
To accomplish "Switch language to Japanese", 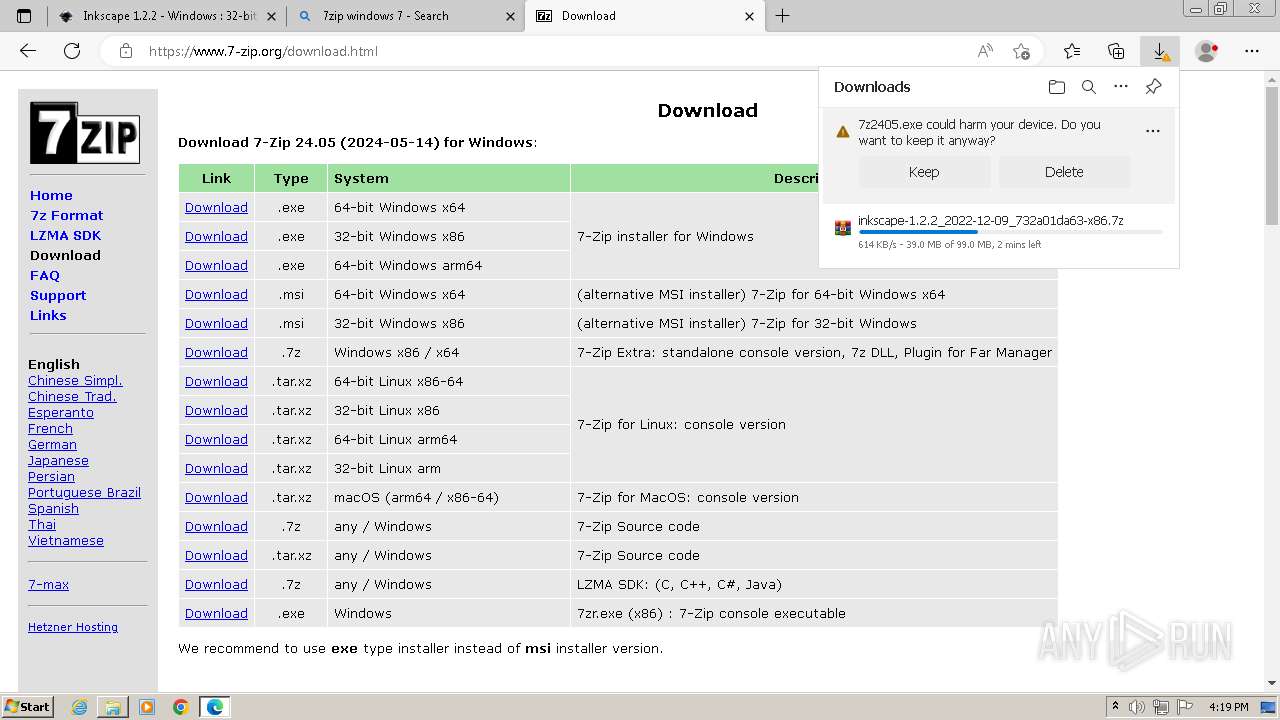I will pos(58,460).
